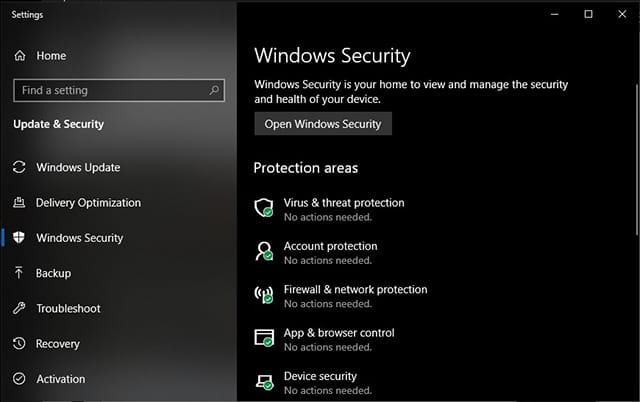
Task: Click the Find a setting search box
Action: [x=119, y=90]
